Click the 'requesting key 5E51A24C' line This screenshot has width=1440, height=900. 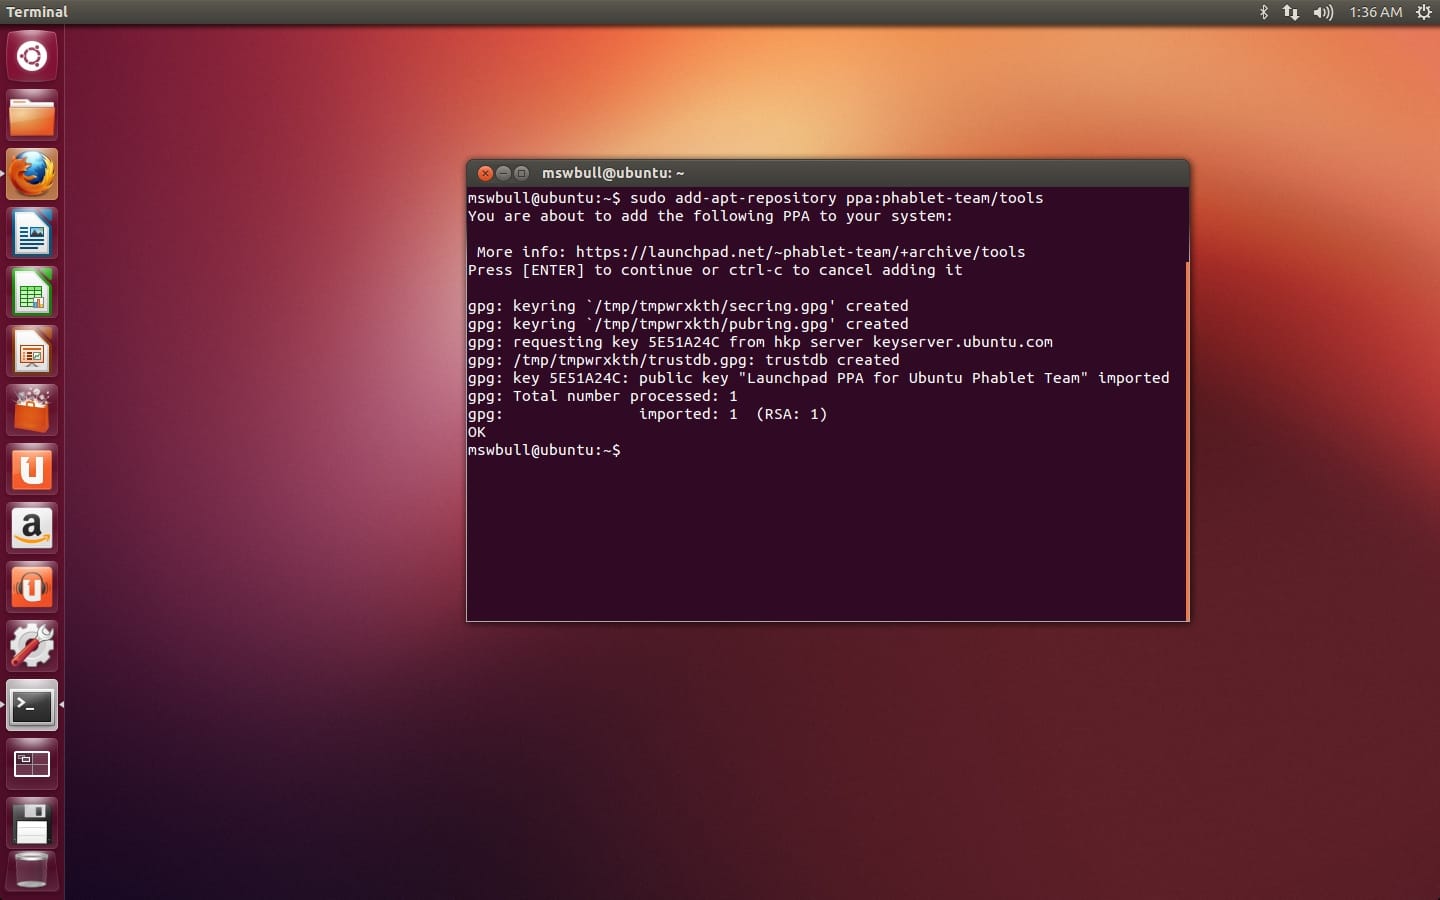click(x=760, y=342)
